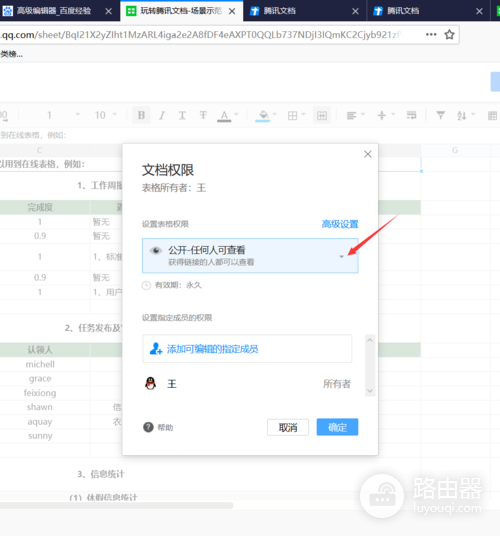Close the 文档权限 dialog
The width and height of the screenshot is (500, 536).
(x=368, y=154)
